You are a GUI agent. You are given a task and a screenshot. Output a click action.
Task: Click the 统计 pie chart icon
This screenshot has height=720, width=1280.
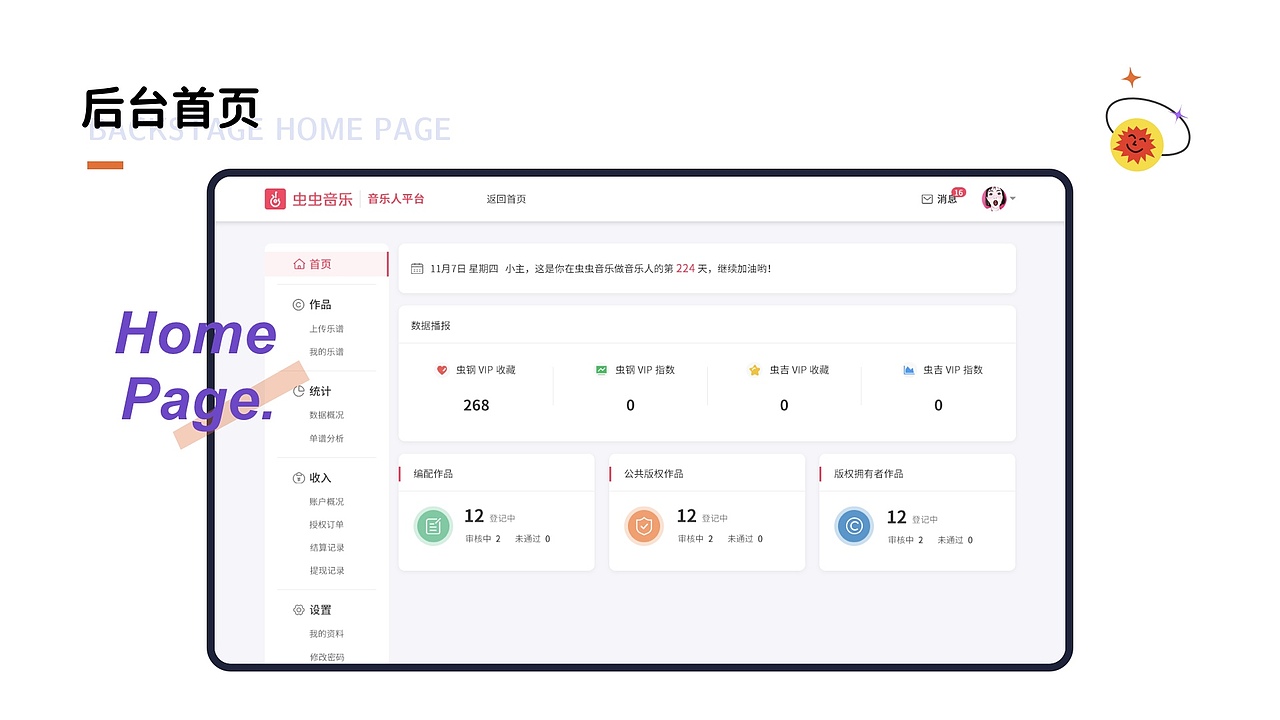pyautogui.click(x=298, y=391)
